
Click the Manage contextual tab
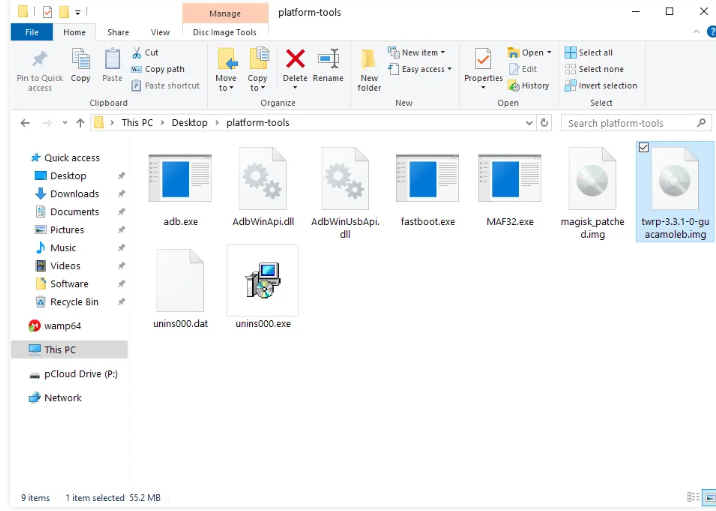coord(225,13)
